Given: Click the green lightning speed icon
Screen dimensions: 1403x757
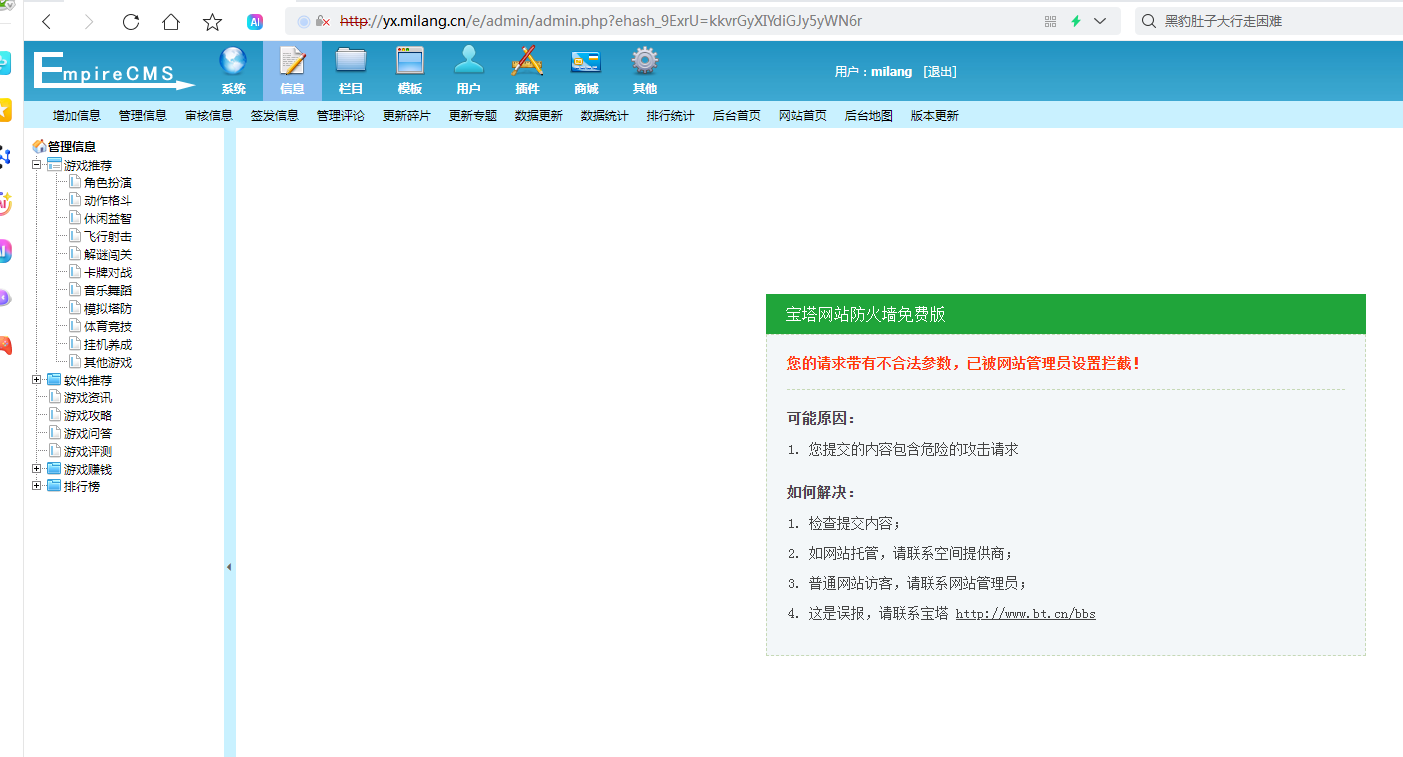Looking at the screenshot, I should (x=1076, y=21).
